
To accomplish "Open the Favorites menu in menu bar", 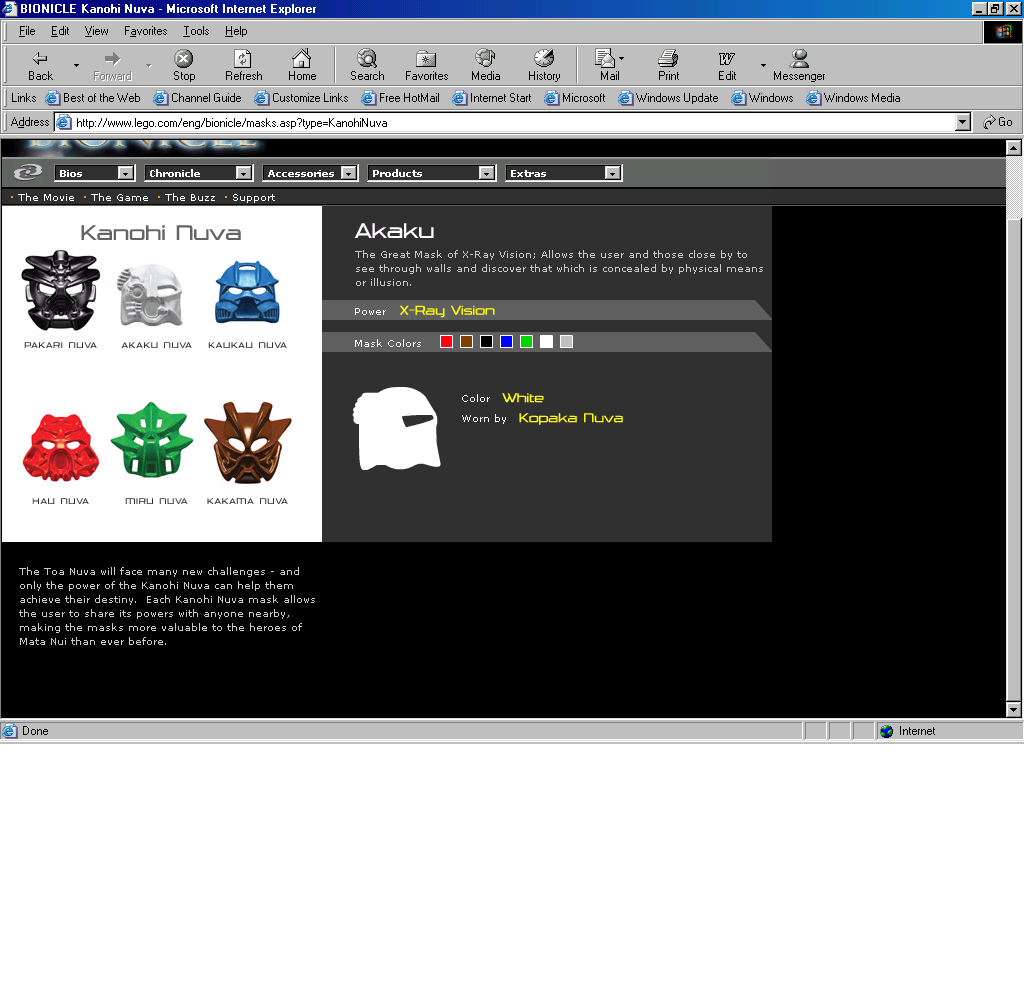I will [x=146, y=31].
